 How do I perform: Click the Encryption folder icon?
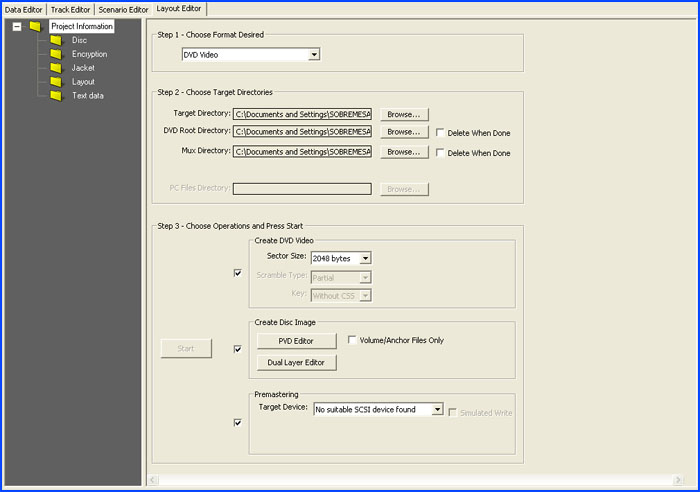point(56,54)
